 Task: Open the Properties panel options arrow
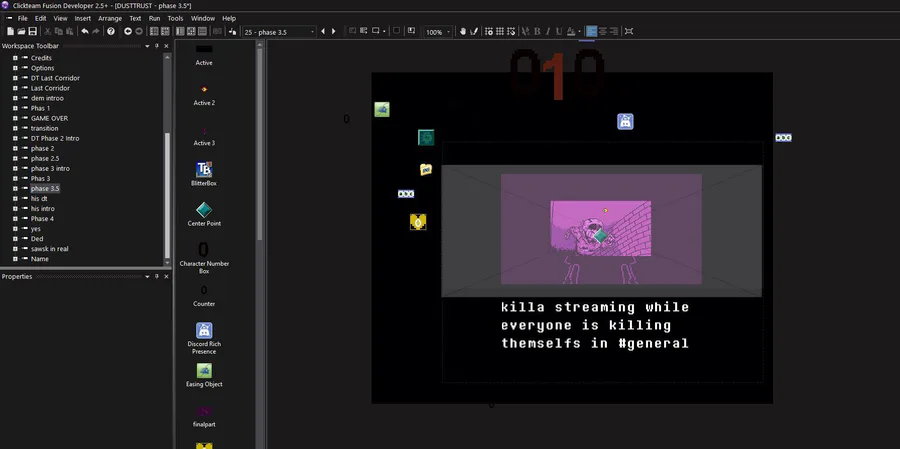(147, 276)
